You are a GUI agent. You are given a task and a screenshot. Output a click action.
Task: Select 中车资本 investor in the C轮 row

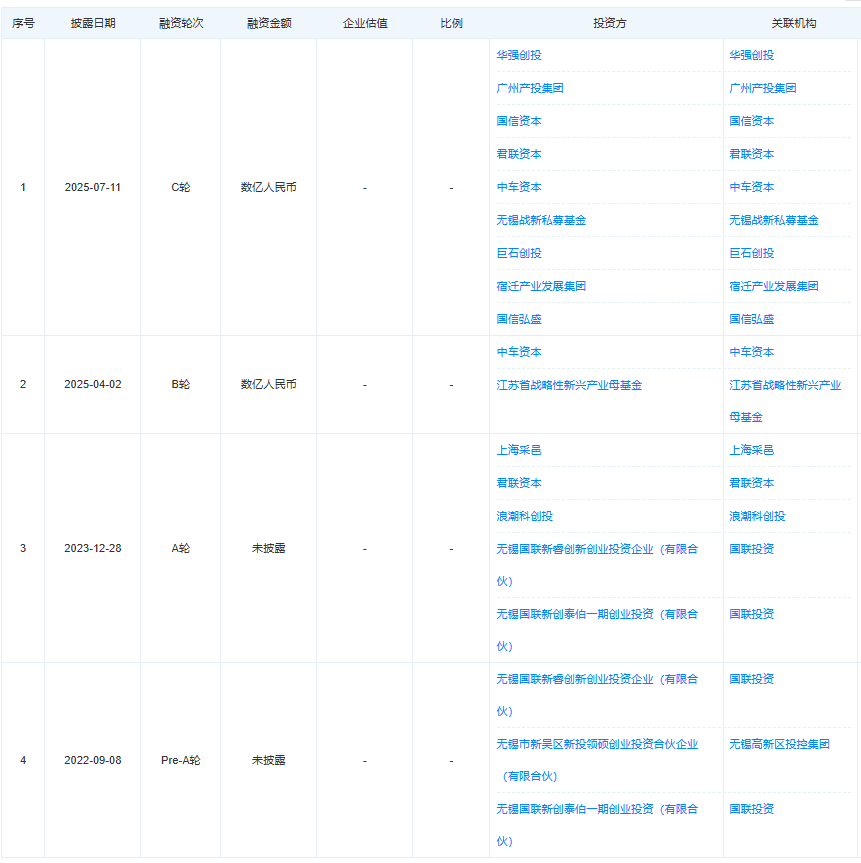pyautogui.click(x=519, y=187)
